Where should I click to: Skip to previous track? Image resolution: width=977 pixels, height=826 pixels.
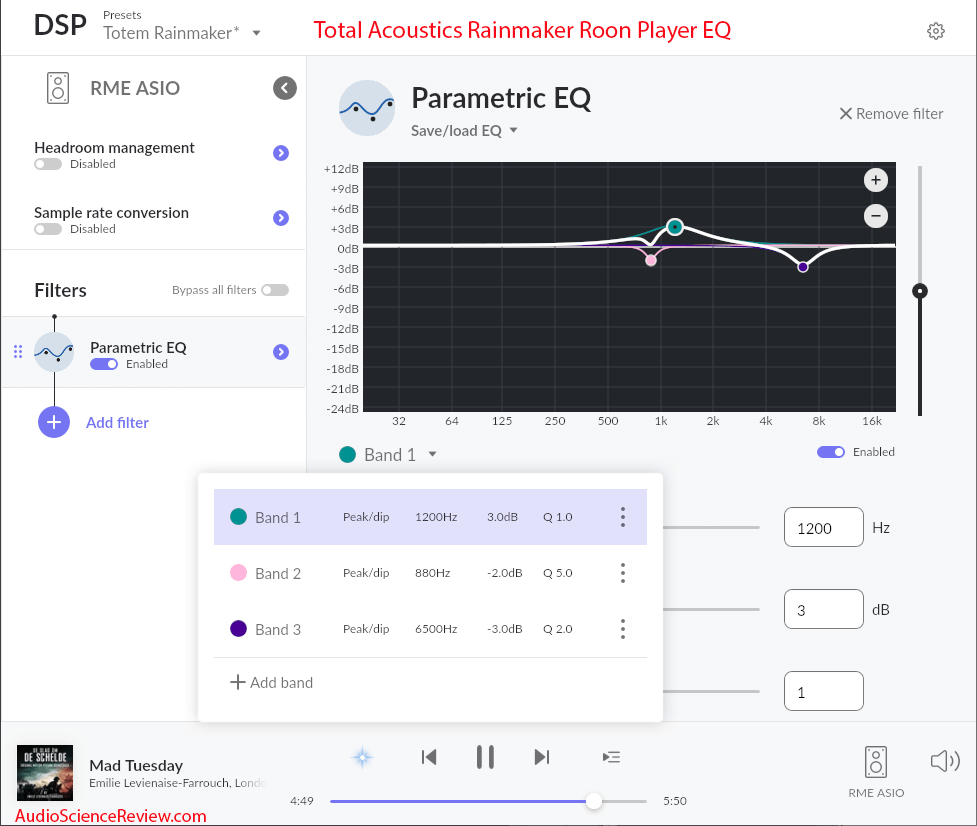click(x=429, y=757)
